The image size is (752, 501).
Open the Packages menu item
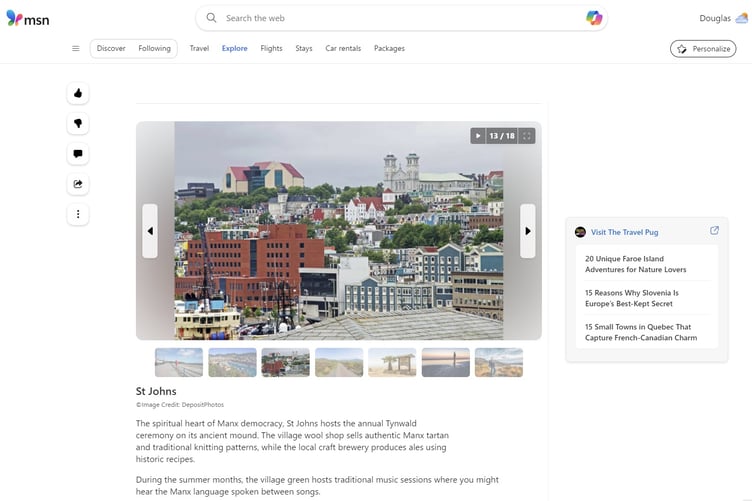click(389, 48)
